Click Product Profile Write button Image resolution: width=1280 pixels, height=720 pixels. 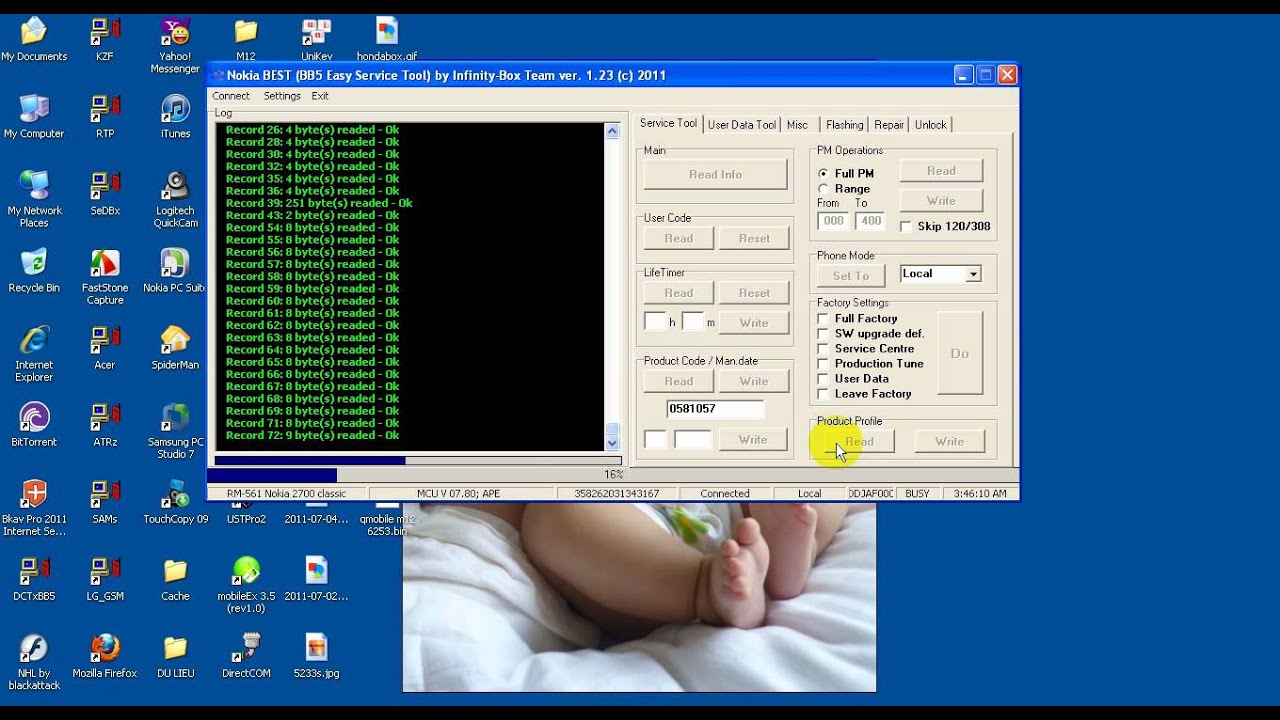coord(949,442)
